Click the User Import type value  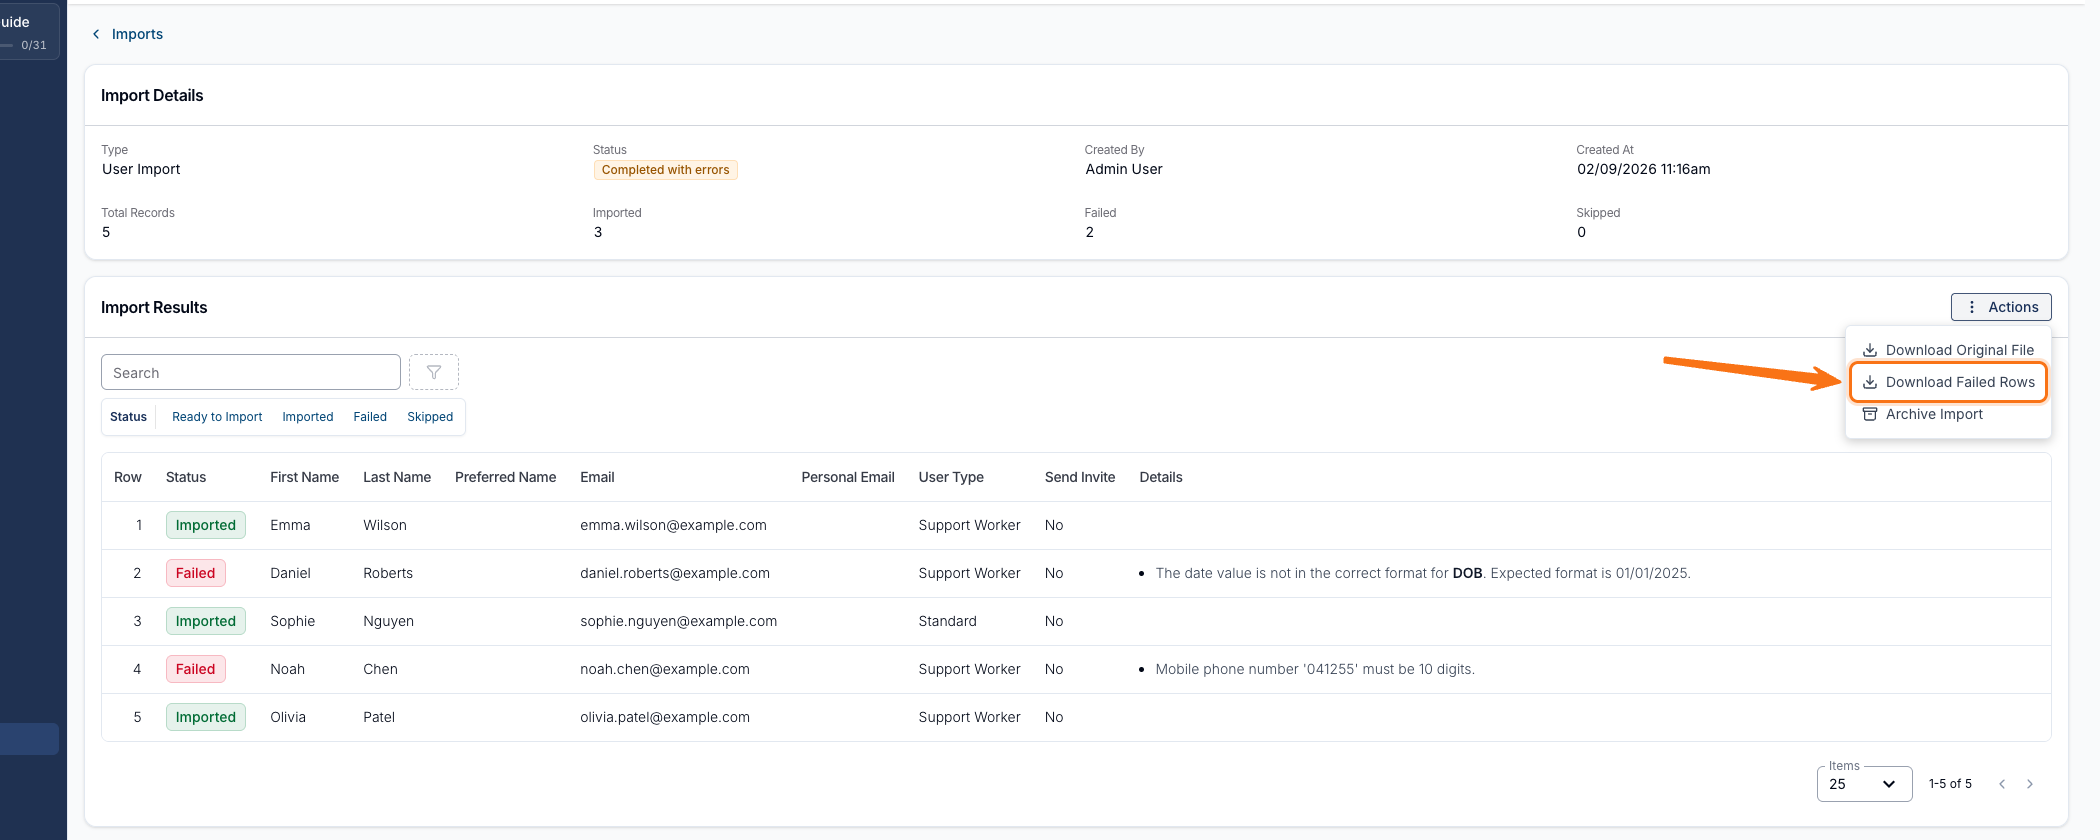click(x=141, y=169)
